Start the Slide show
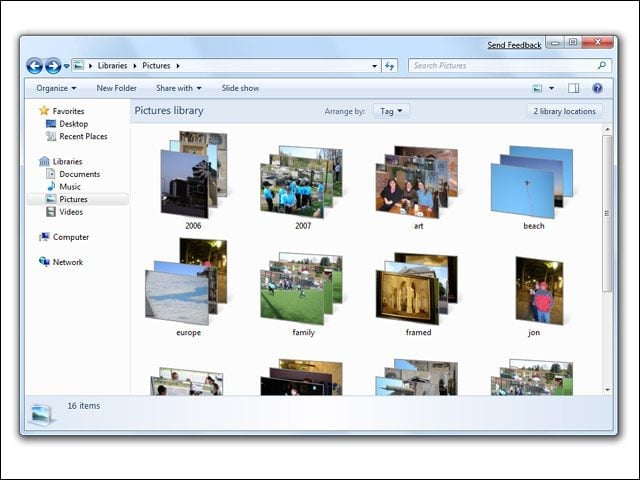This screenshot has width=640, height=480. 240,88
